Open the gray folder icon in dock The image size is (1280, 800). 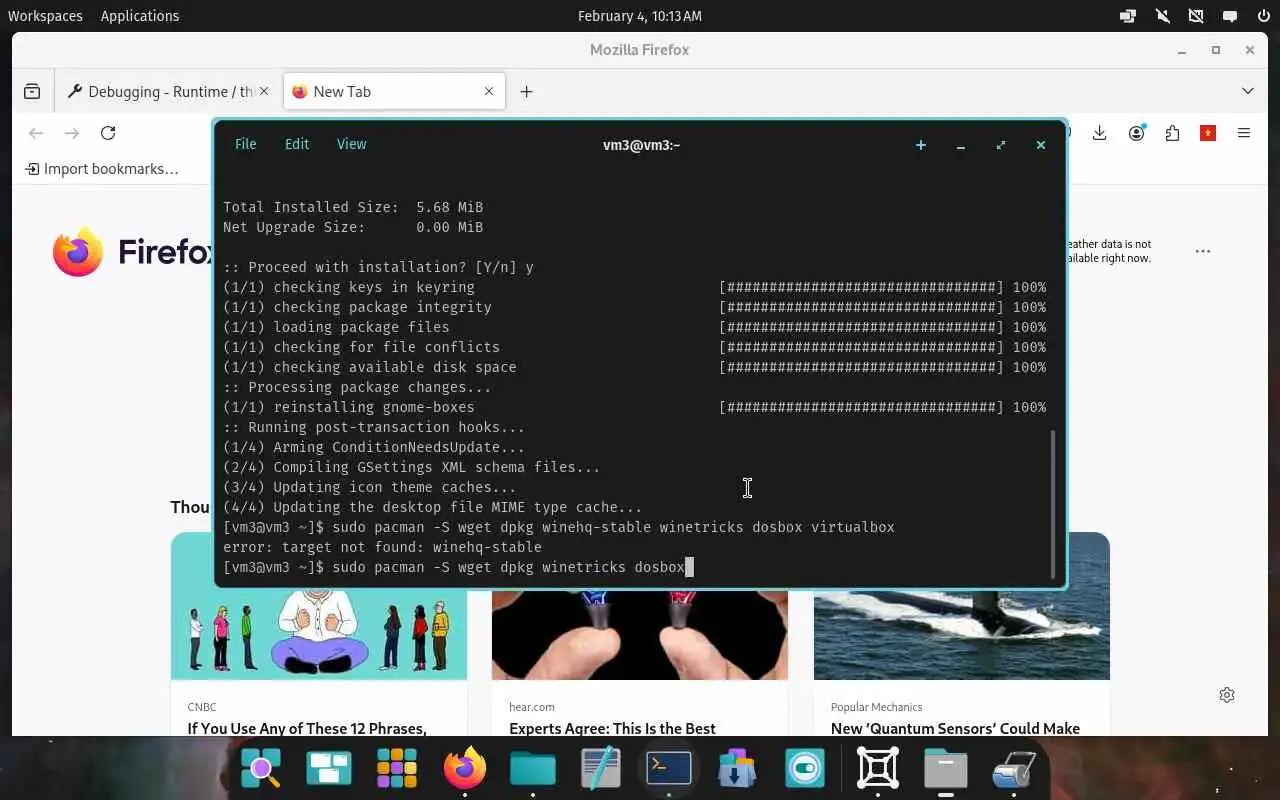946,768
